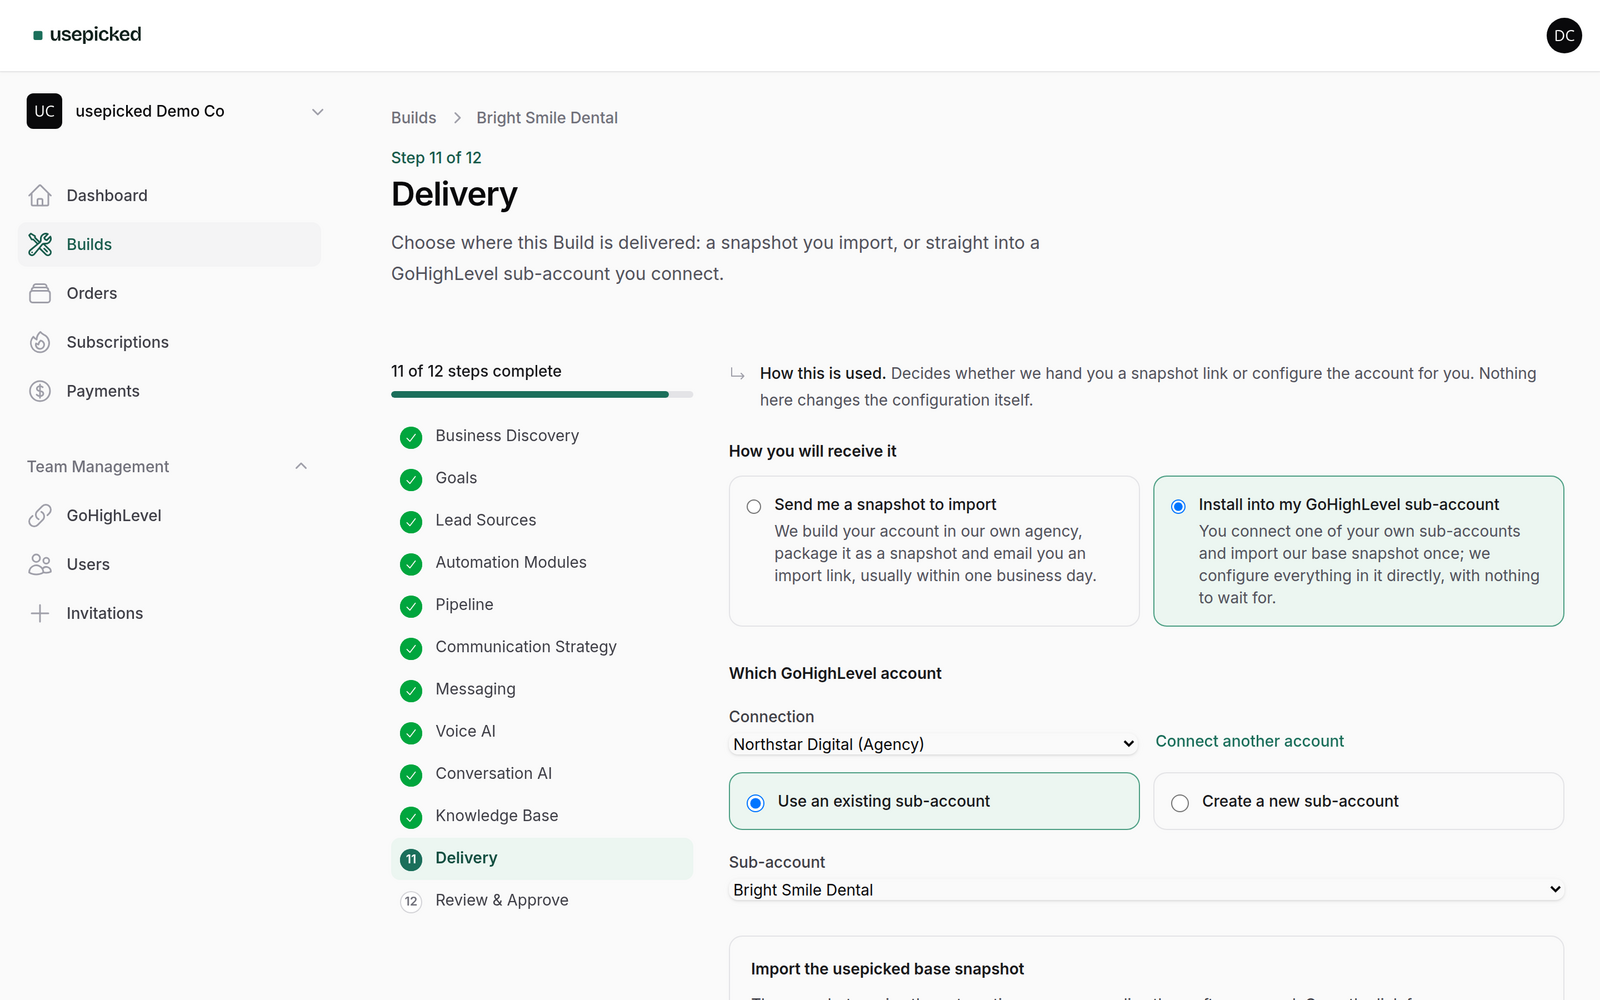Click the Business Discovery green checkmark

411,437
